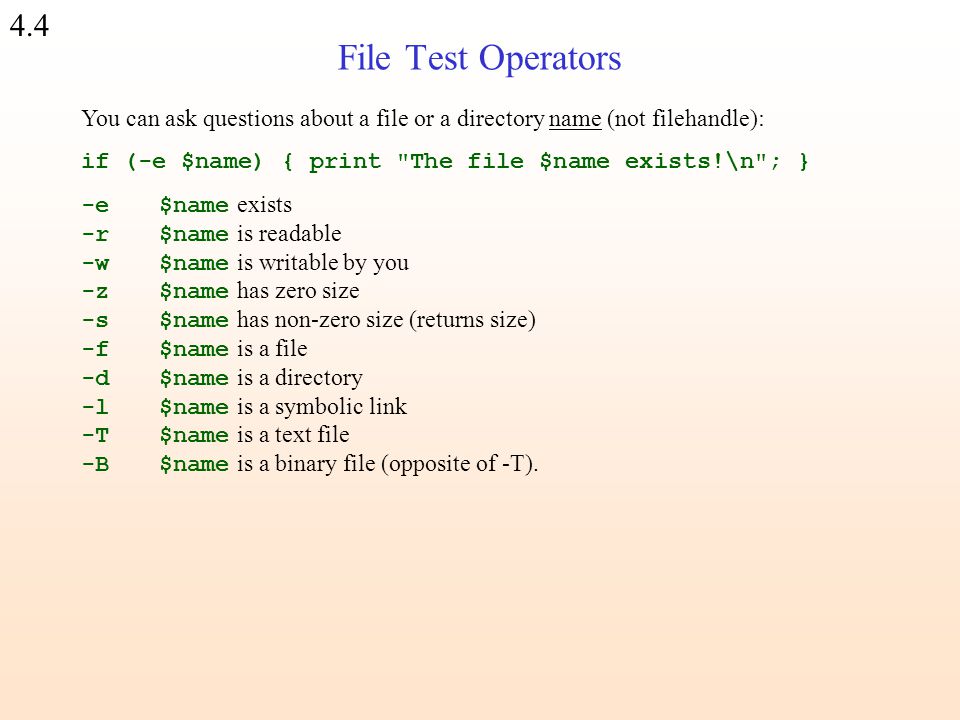
Task: Select the -w writable operator
Action: (x=96, y=263)
